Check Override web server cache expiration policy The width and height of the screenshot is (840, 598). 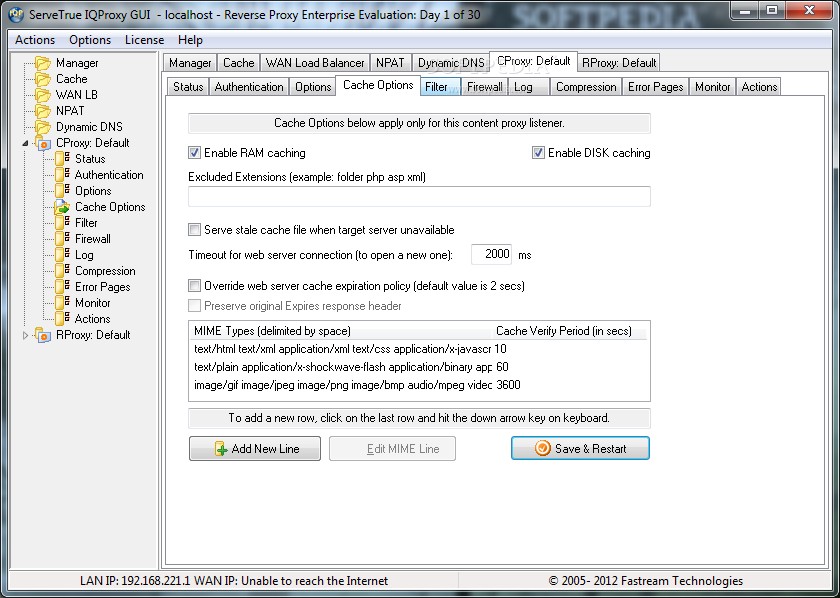[x=194, y=286]
